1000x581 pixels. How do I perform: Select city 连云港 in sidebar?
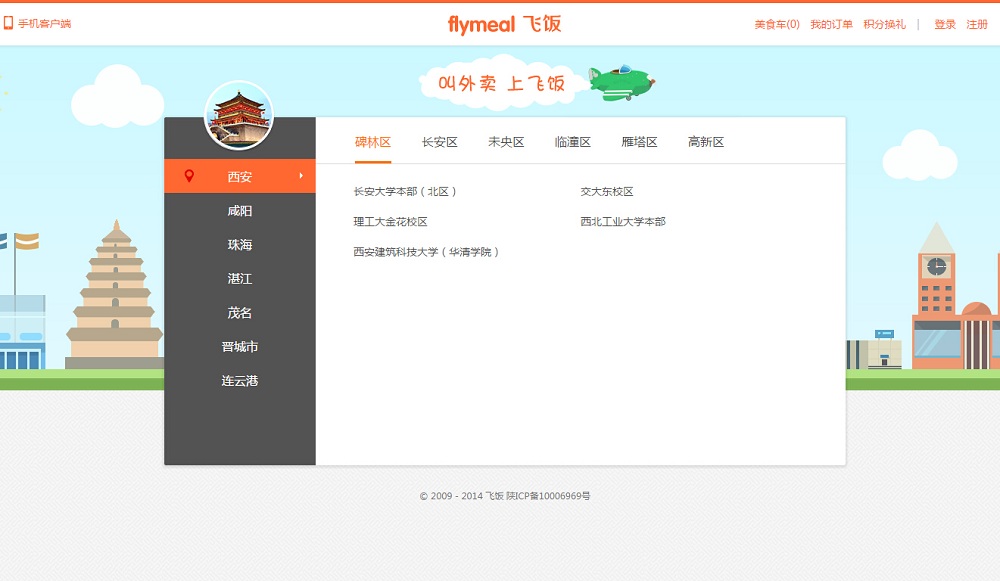click(x=240, y=380)
